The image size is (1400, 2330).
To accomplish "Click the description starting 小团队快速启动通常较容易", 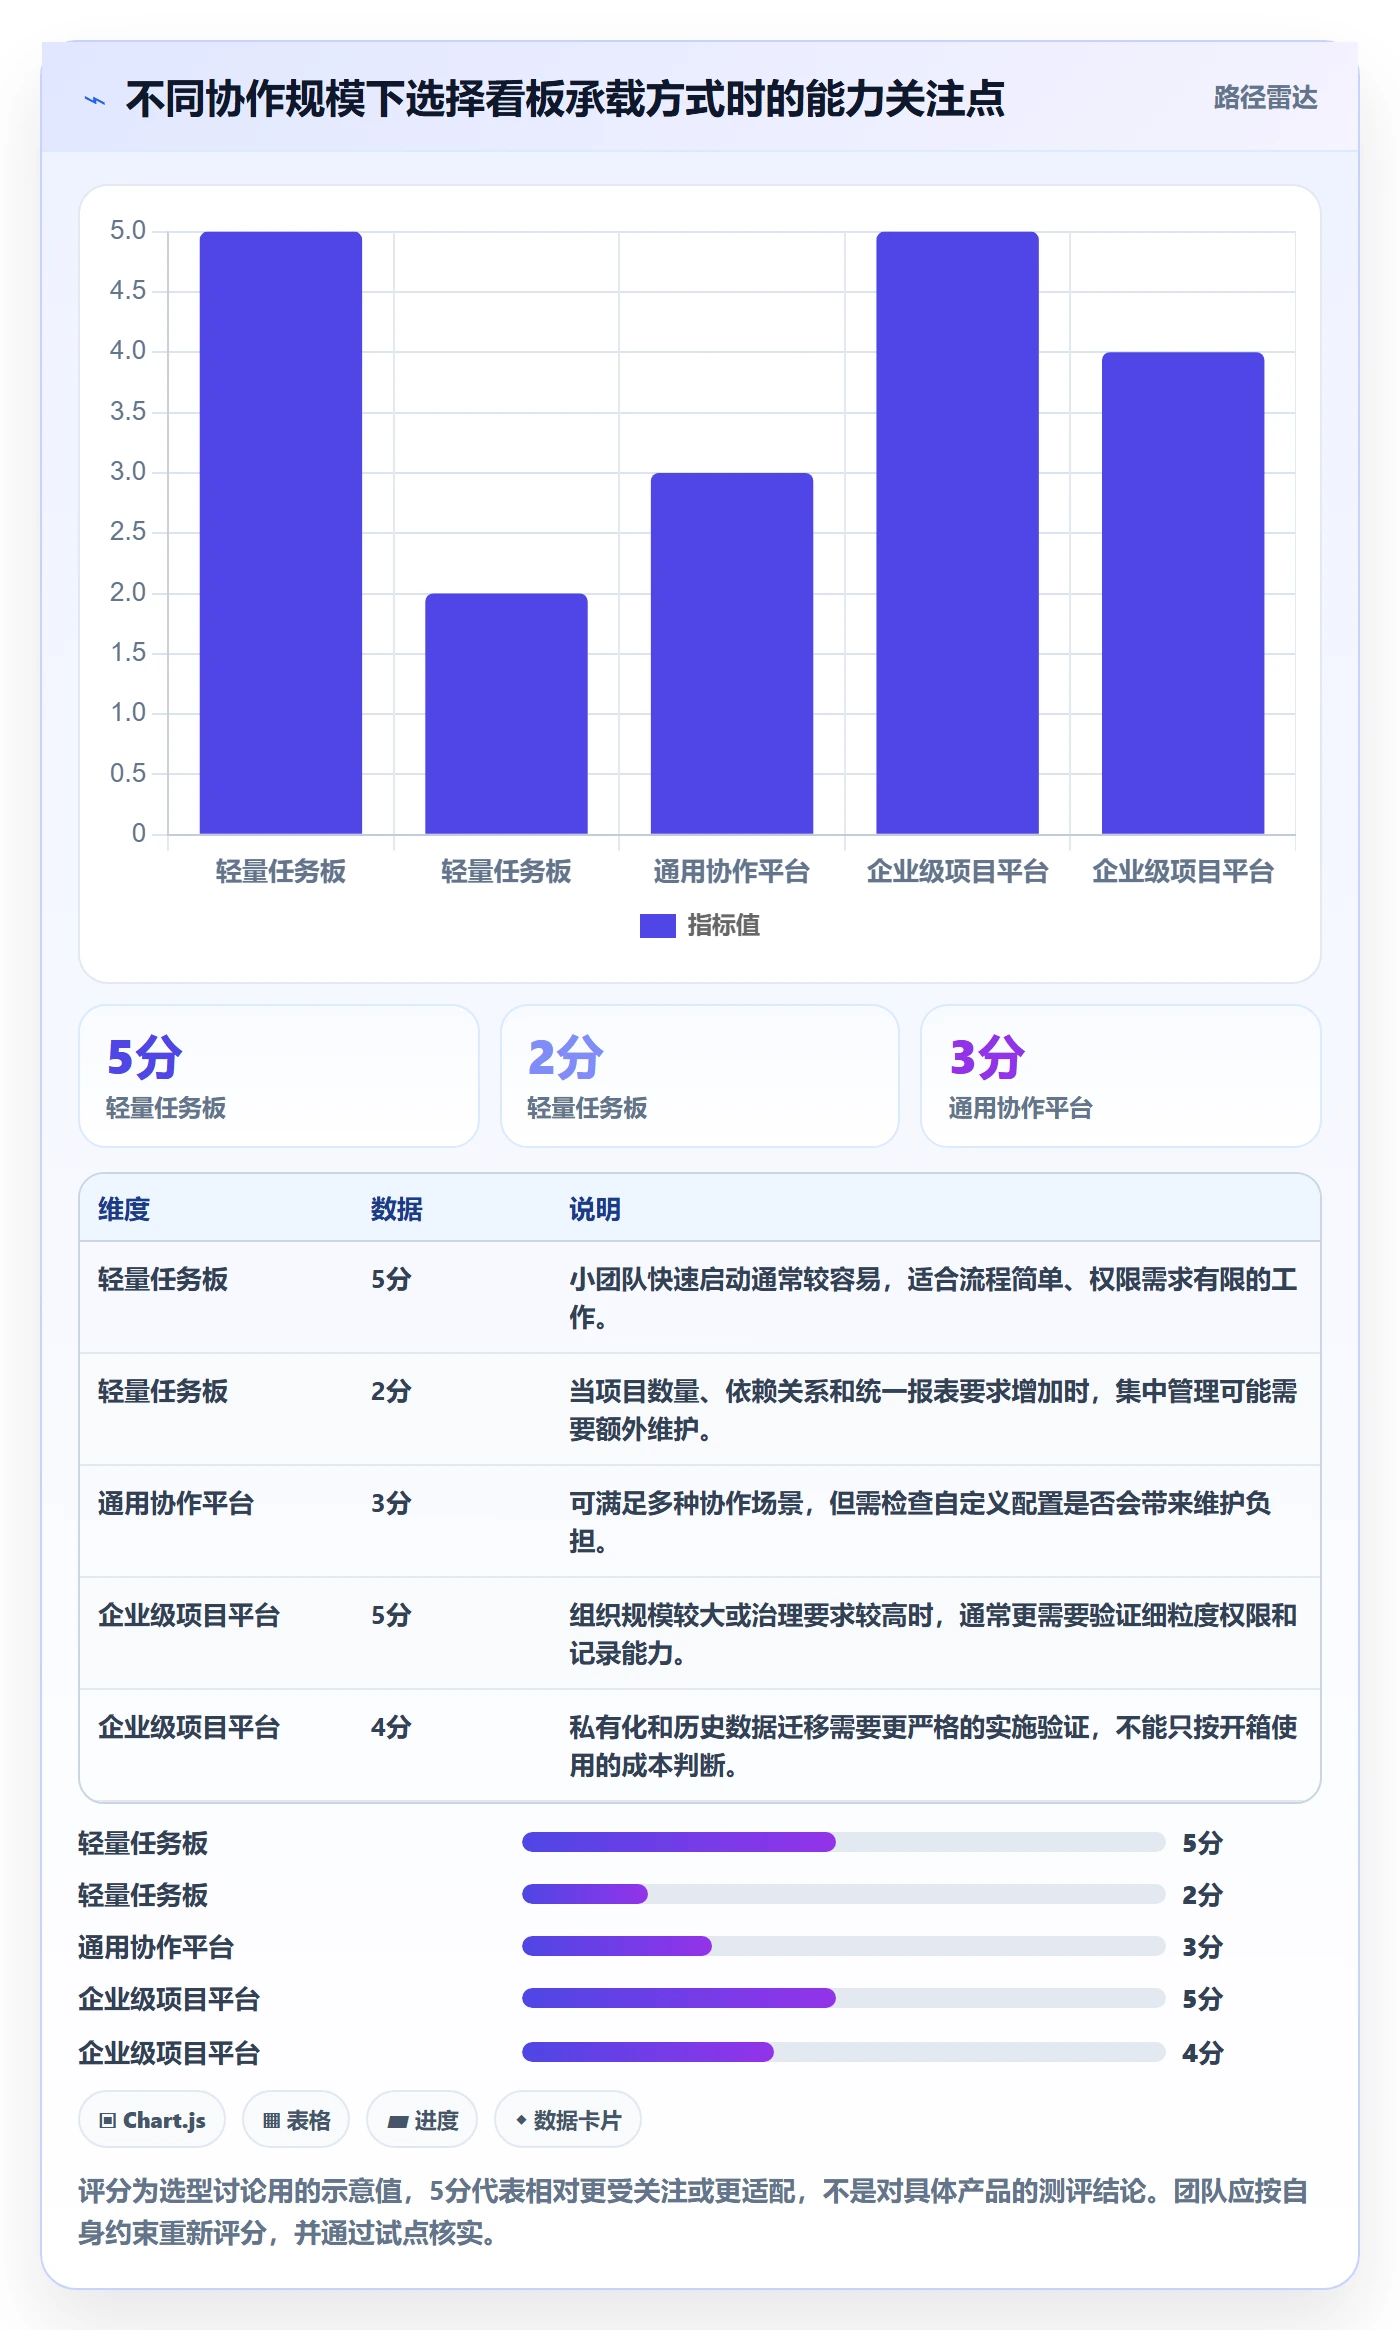I will click(933, 1298).
